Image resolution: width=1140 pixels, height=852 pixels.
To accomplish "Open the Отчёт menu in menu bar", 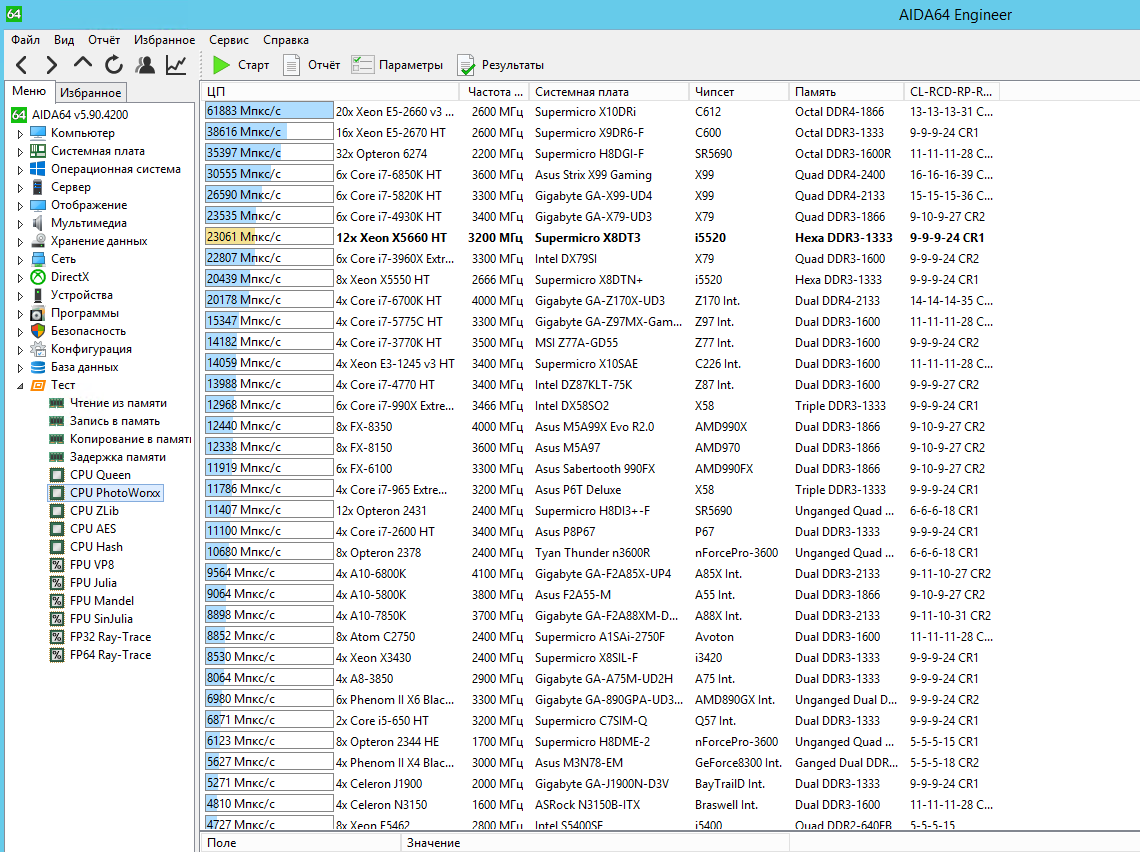I will [104, 40].
